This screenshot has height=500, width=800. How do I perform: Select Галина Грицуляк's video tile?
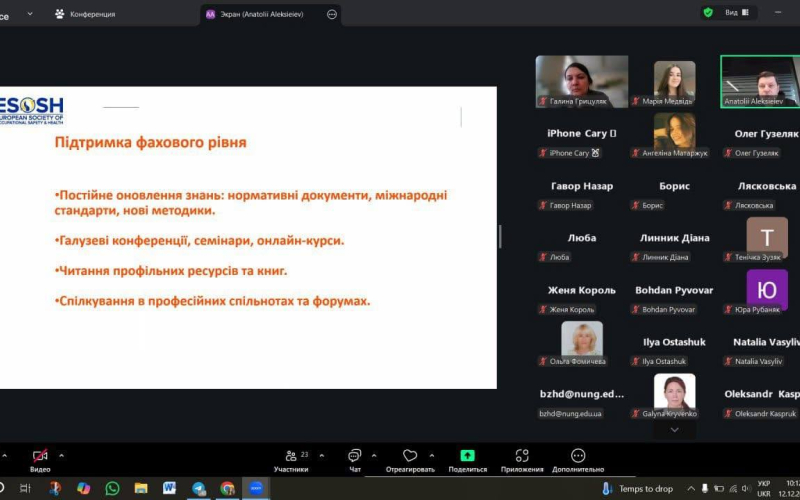(x=582, y=81)
